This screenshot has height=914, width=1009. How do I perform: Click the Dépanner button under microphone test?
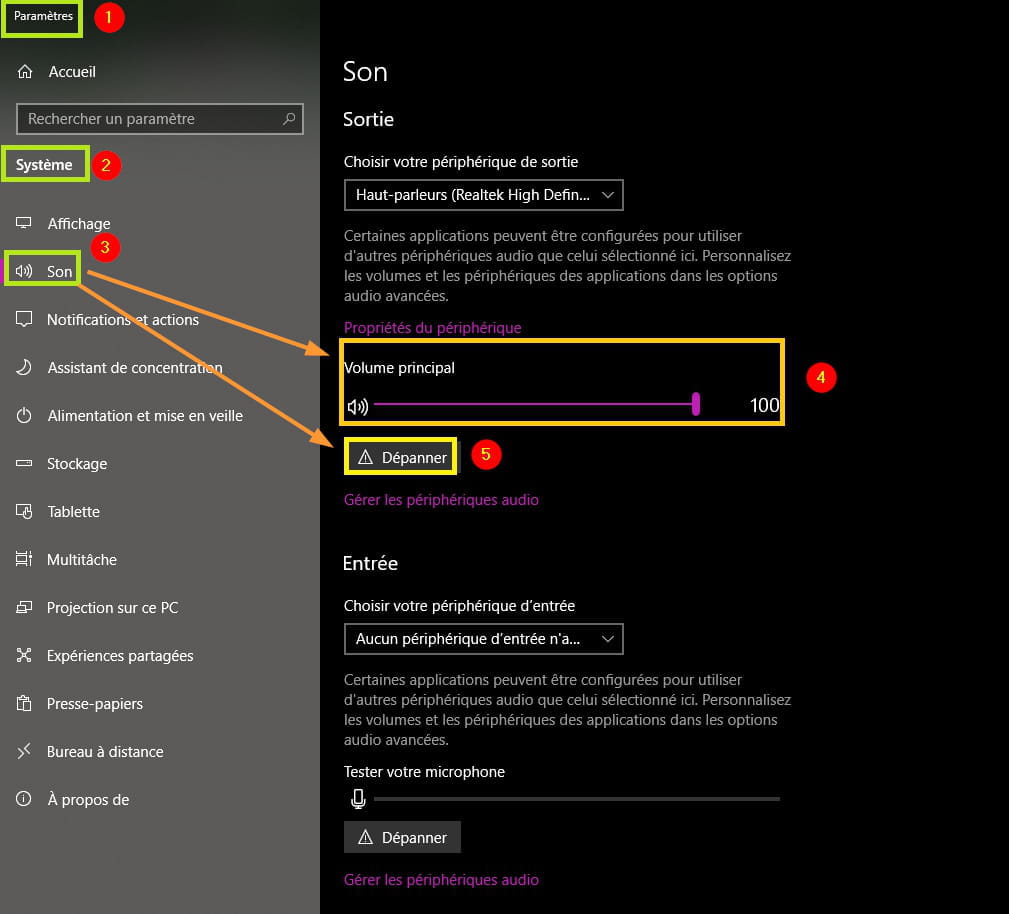coord(402,837)
